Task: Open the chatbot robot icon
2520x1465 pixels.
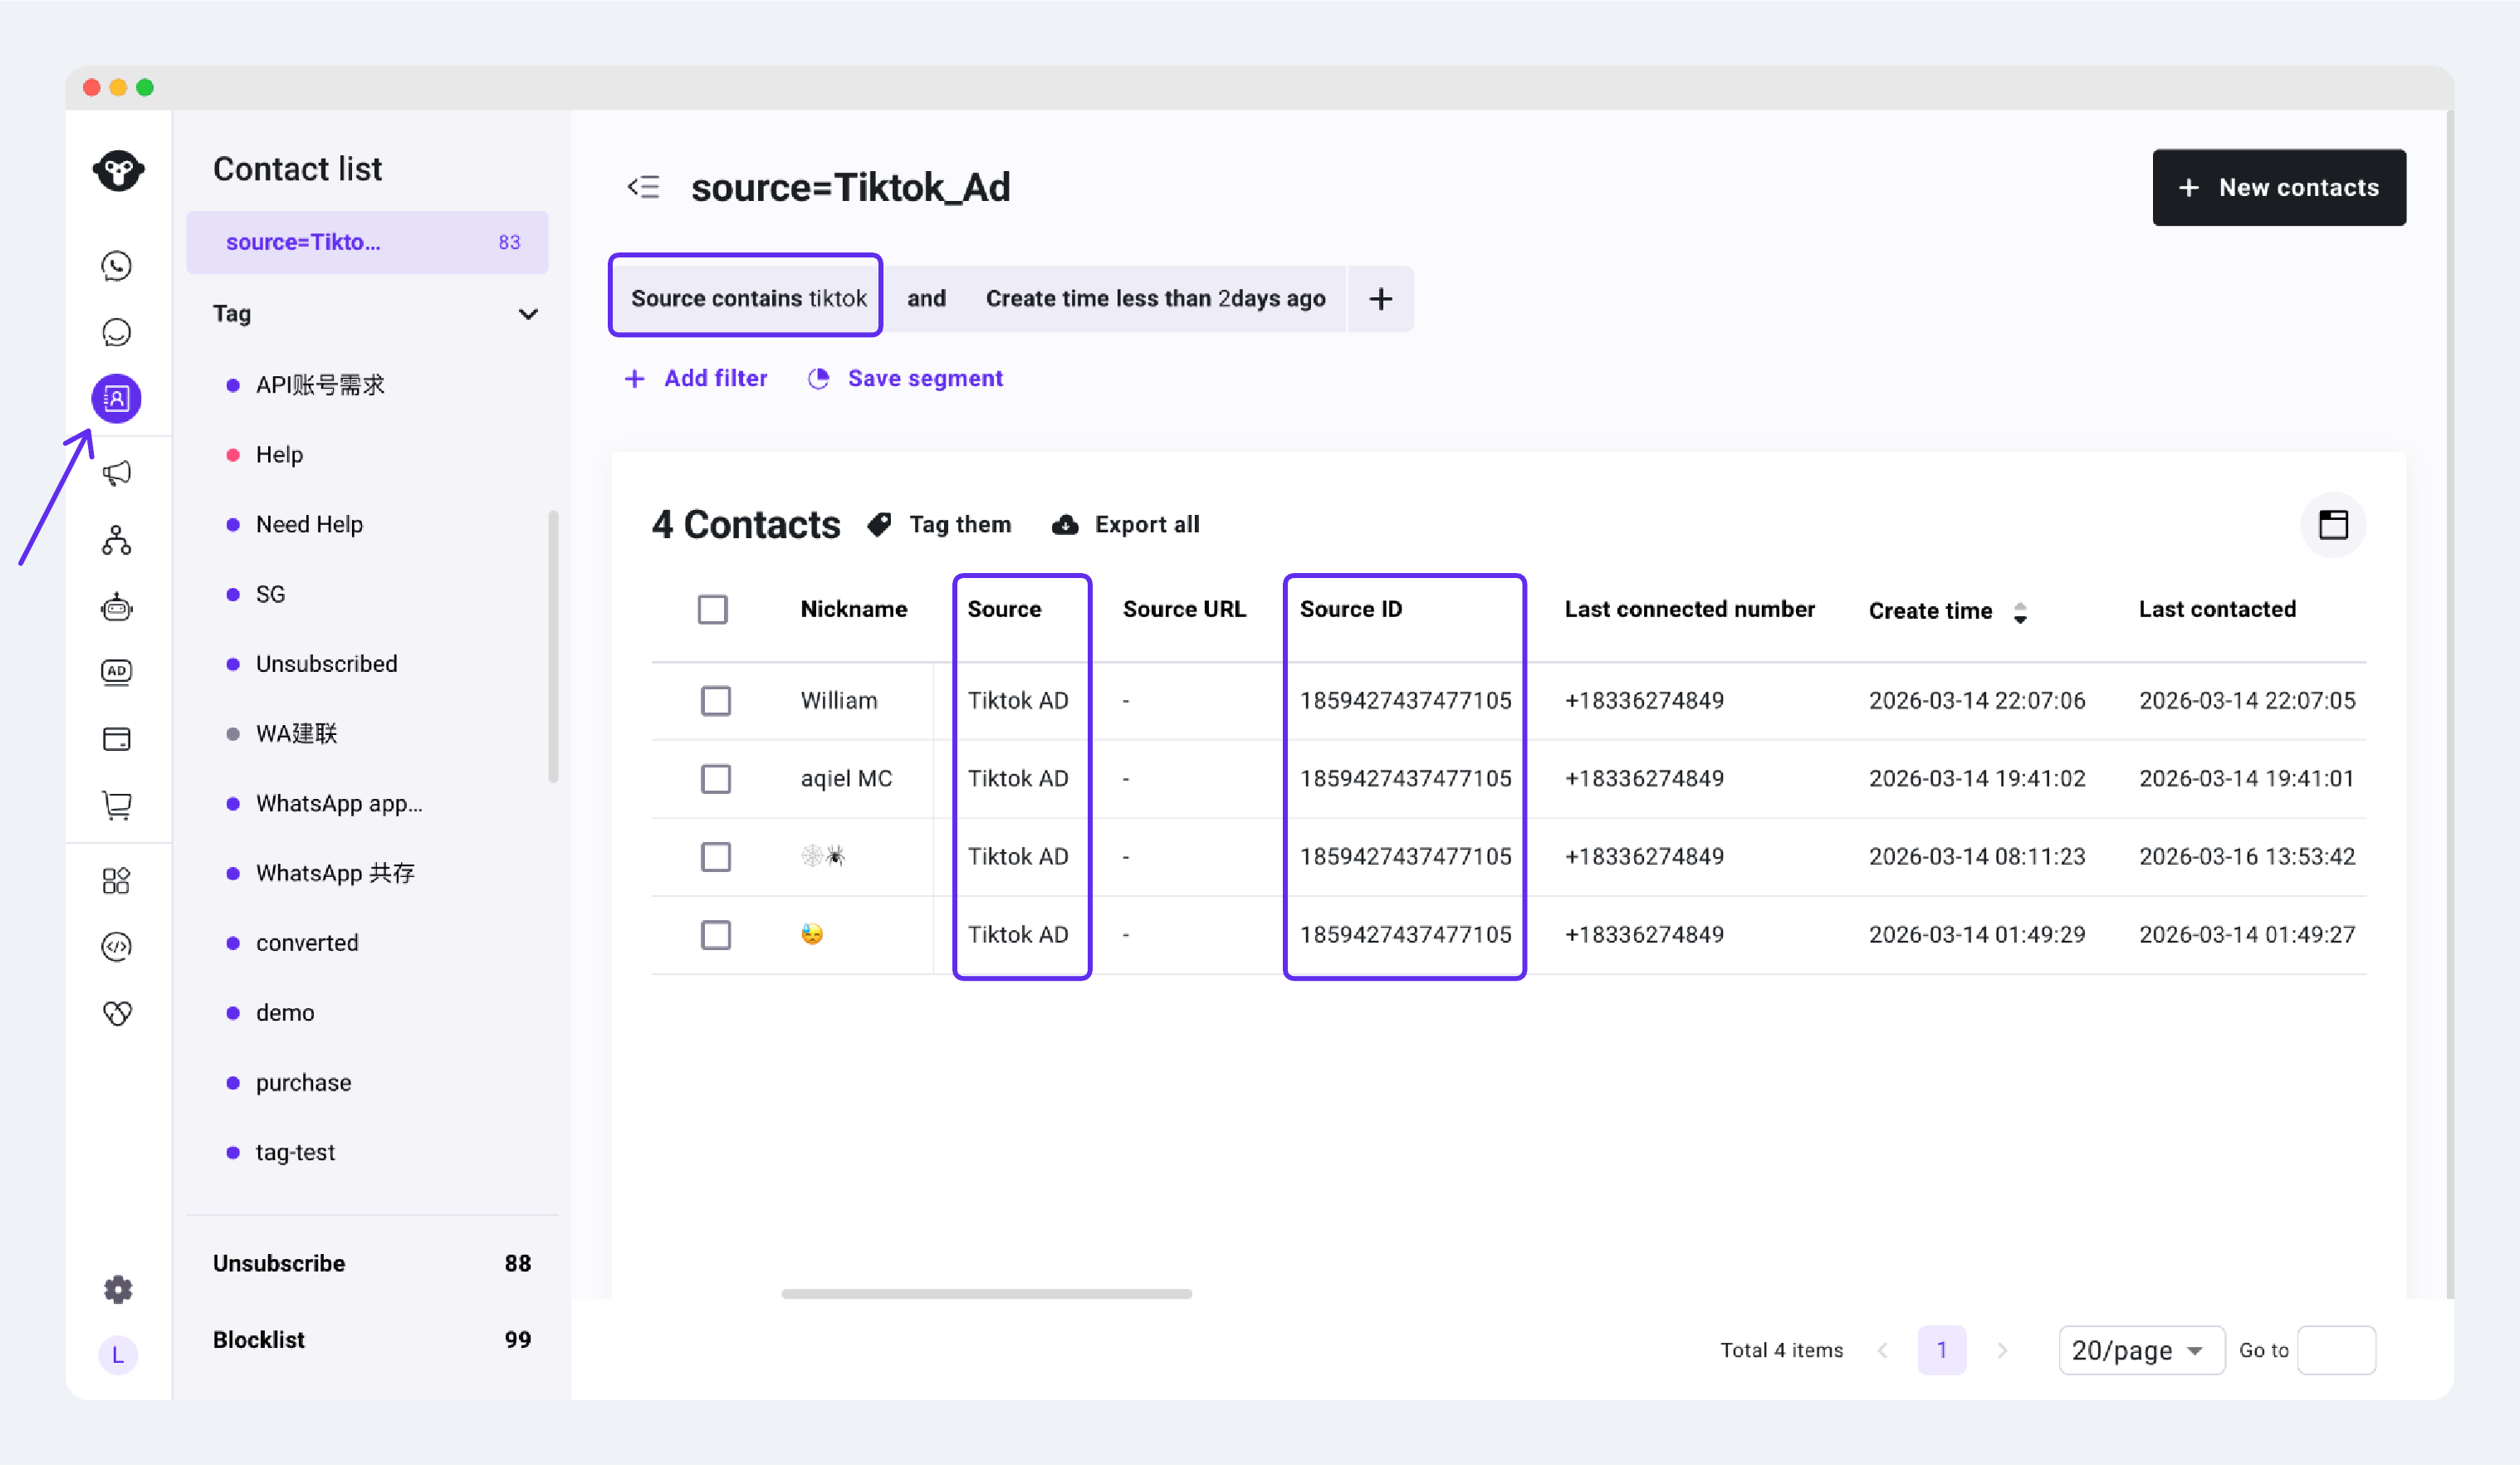Action: (117, 607)
